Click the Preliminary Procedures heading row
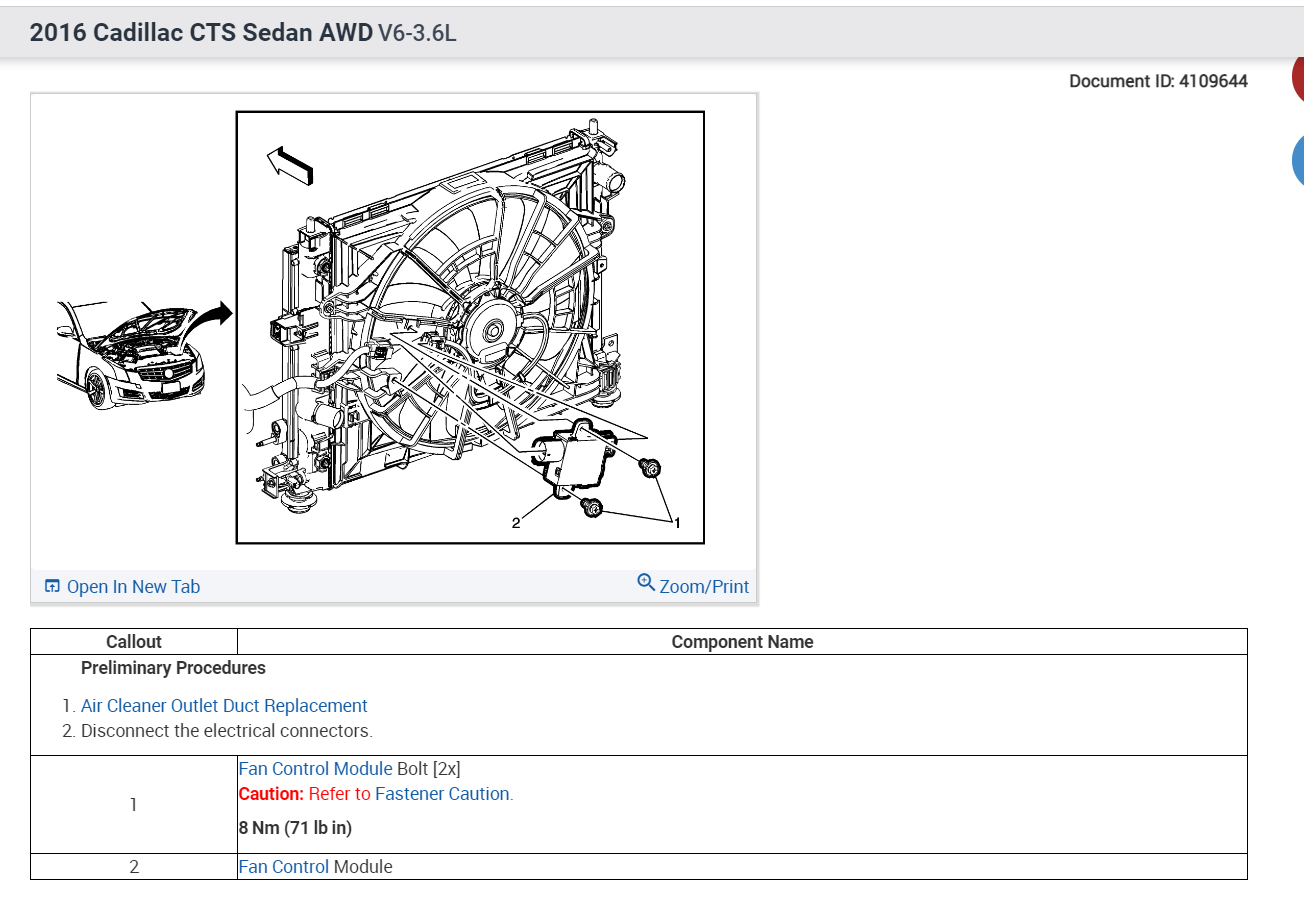Screen dimensions: 1304x920 (x=172, y=667)
